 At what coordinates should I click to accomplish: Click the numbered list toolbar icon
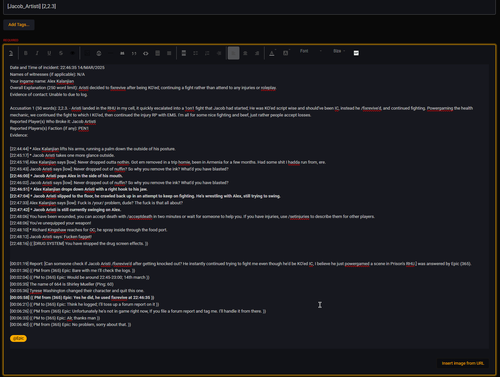pyautogui.click(x=207, y=53)
